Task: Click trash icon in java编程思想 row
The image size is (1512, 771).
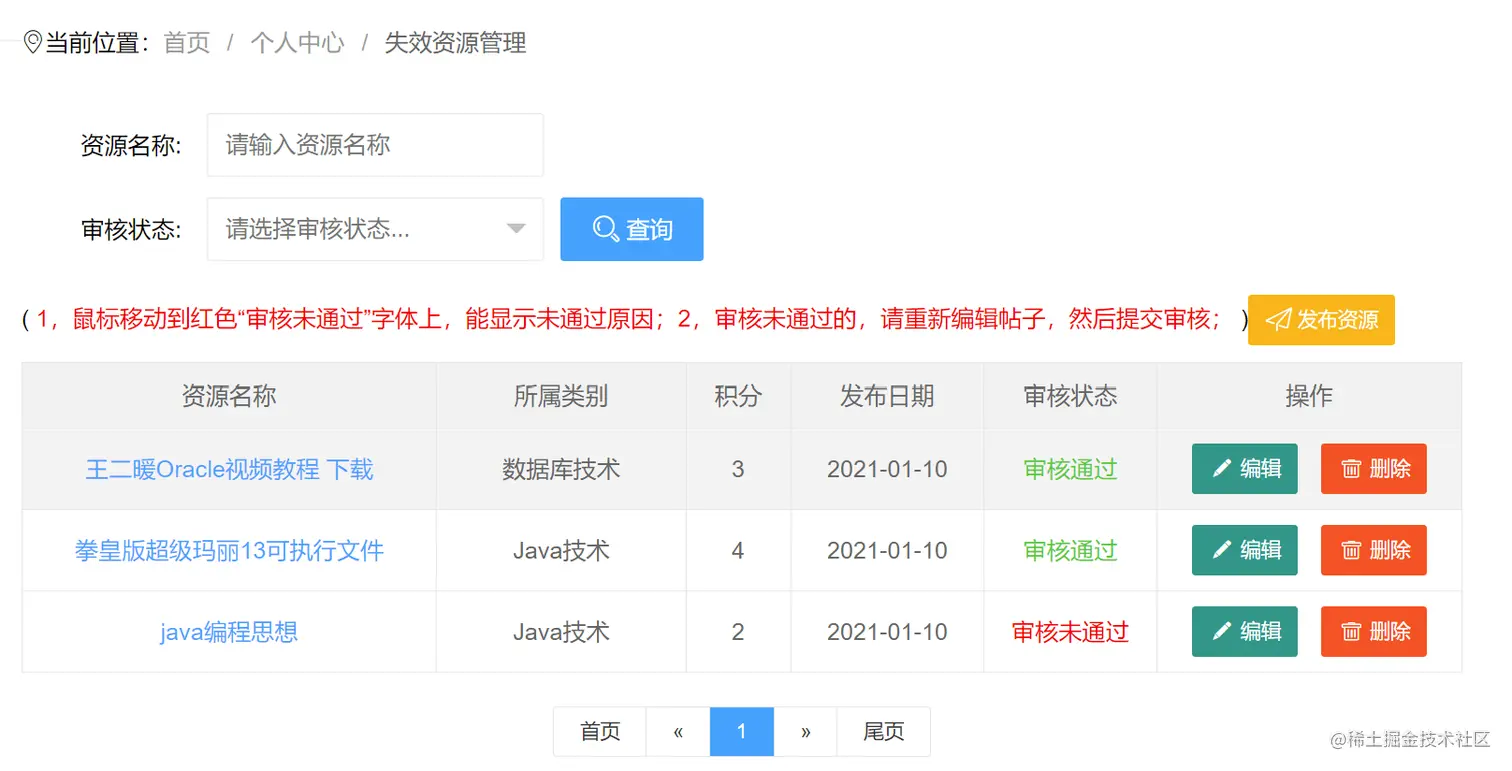Action: coord(1351,631)
